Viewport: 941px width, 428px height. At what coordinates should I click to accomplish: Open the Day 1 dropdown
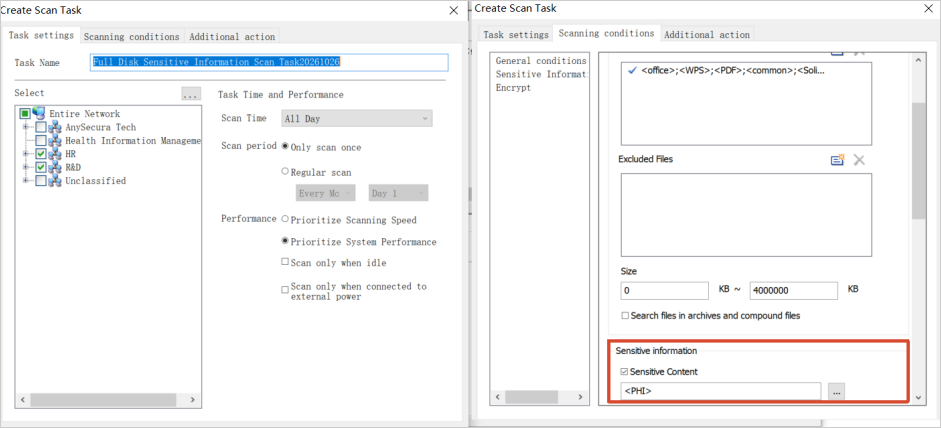pos(398,193)
